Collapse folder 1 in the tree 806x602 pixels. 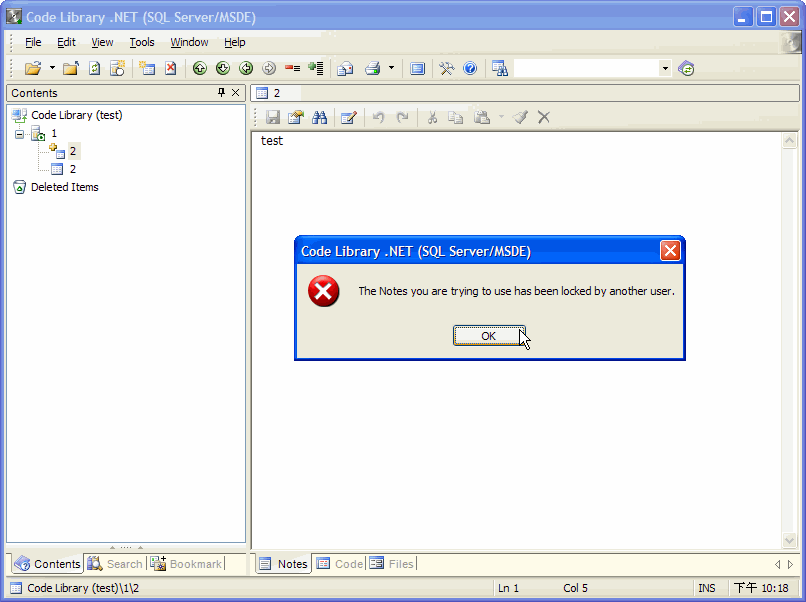20,134
